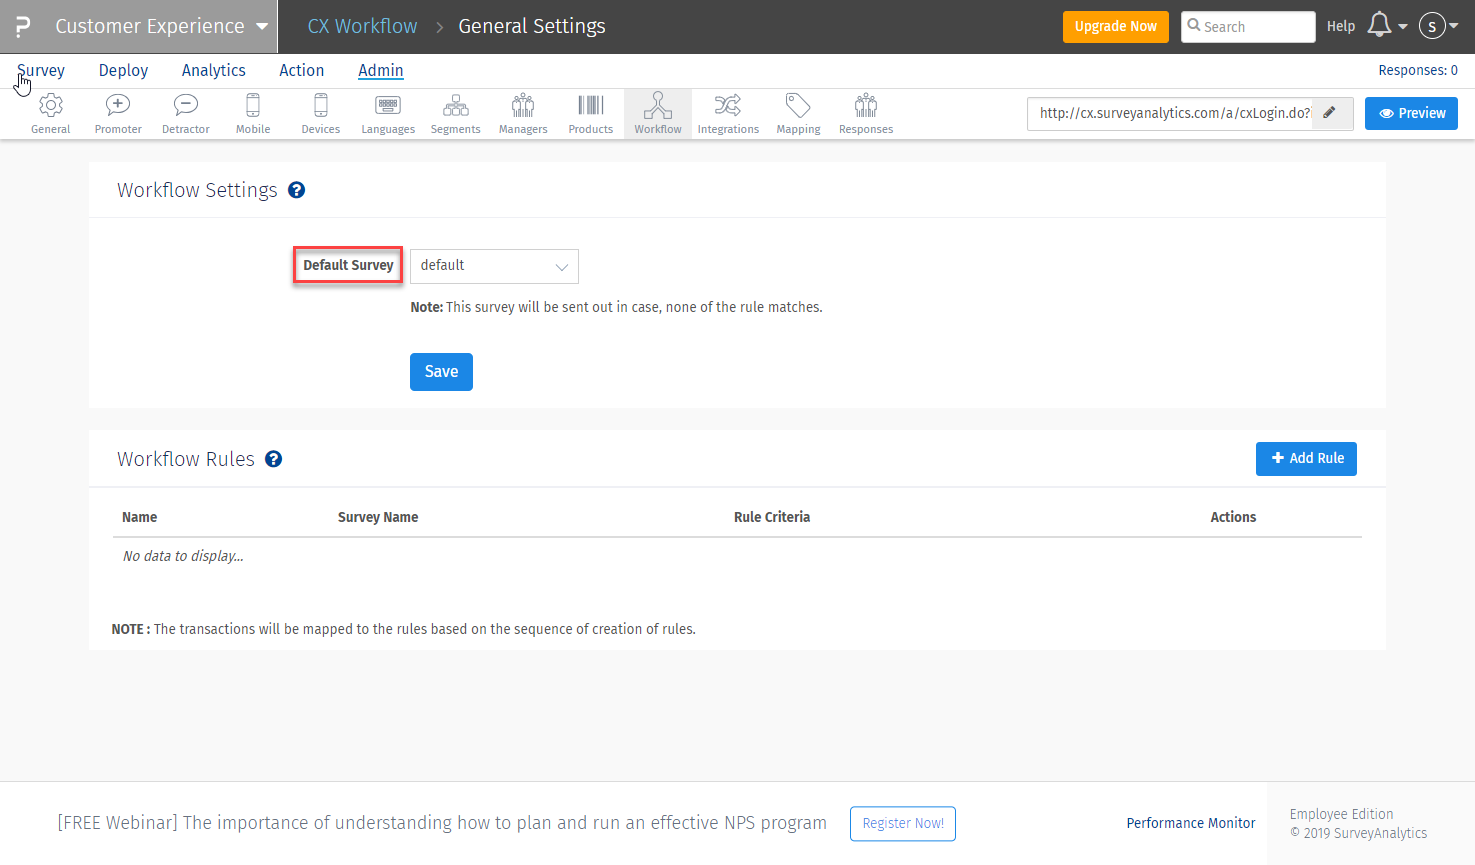Open the Mobile settings icon
Image resolution: width=1475 pixels, height=865 pixels.
click(252, 113)
